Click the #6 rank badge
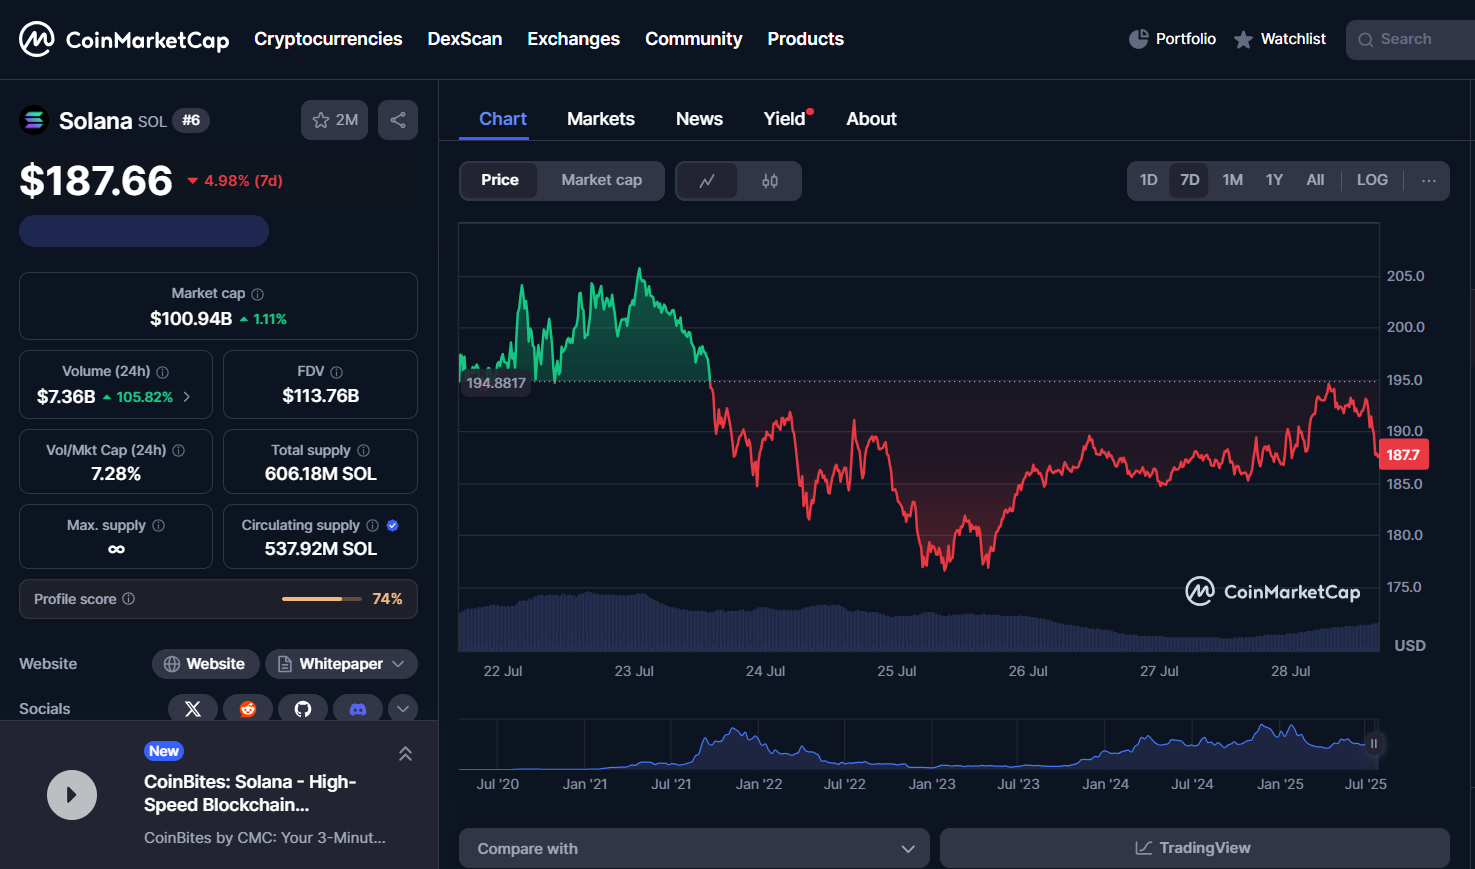The image size is (1475, 869). (191, 120)
